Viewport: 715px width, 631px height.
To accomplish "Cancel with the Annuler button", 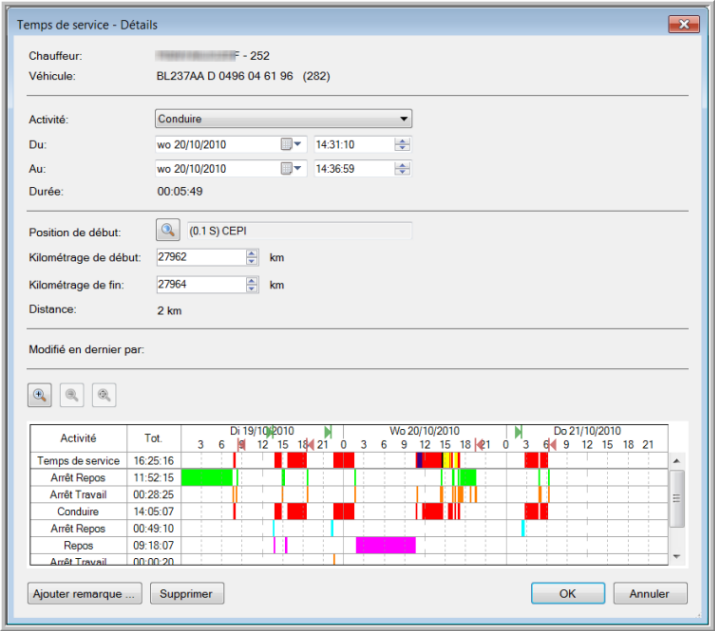I will click(649, 593).
